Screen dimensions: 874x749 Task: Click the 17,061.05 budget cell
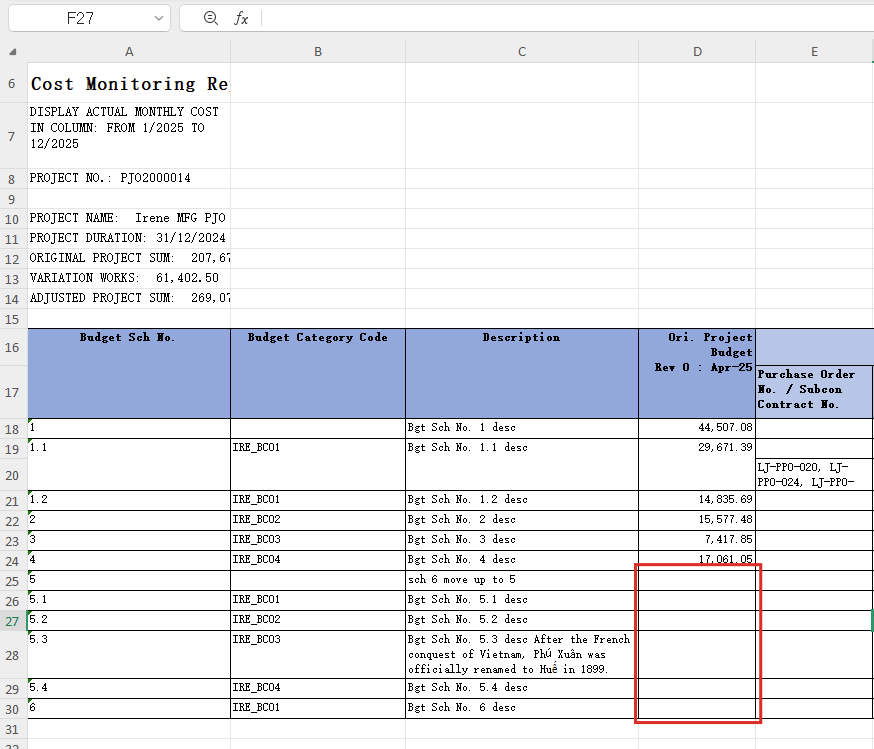coord(697,560)
